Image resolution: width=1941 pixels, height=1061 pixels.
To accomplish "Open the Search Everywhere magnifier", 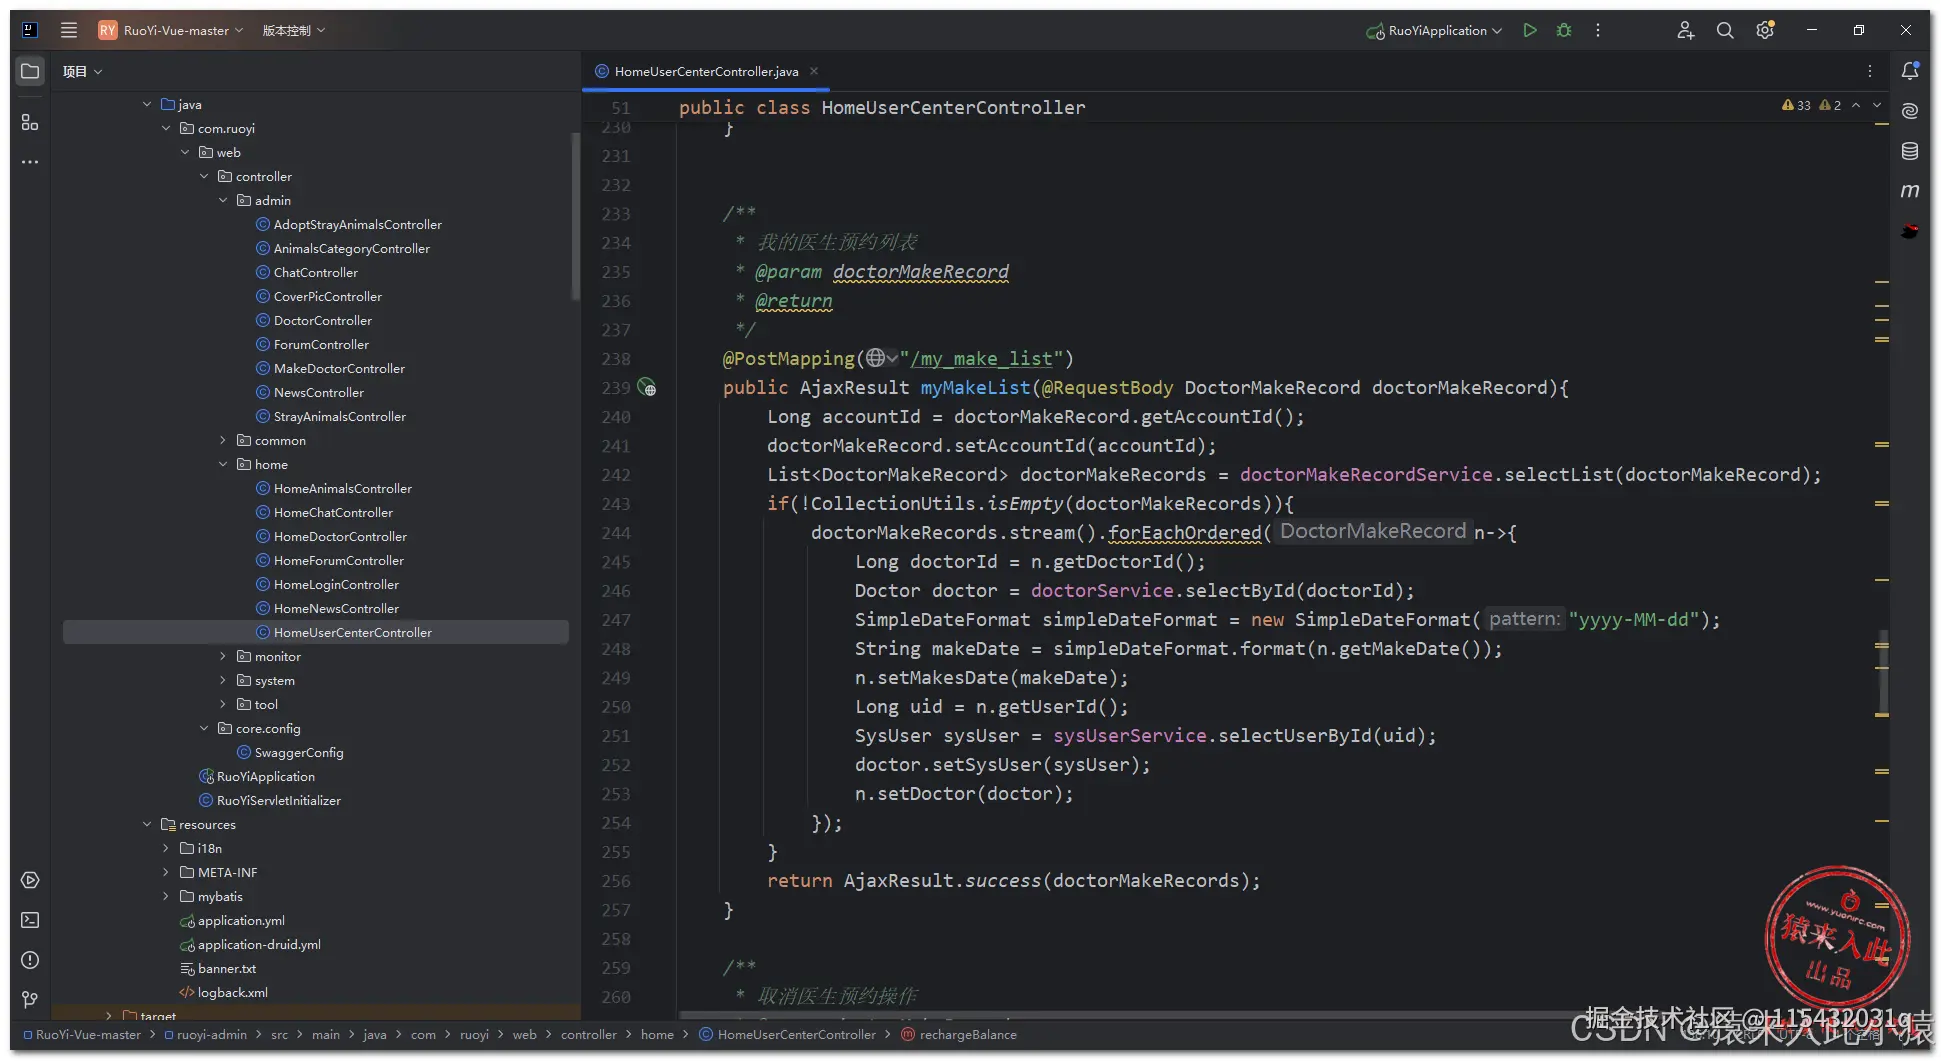I will [x=1725, y=30].
